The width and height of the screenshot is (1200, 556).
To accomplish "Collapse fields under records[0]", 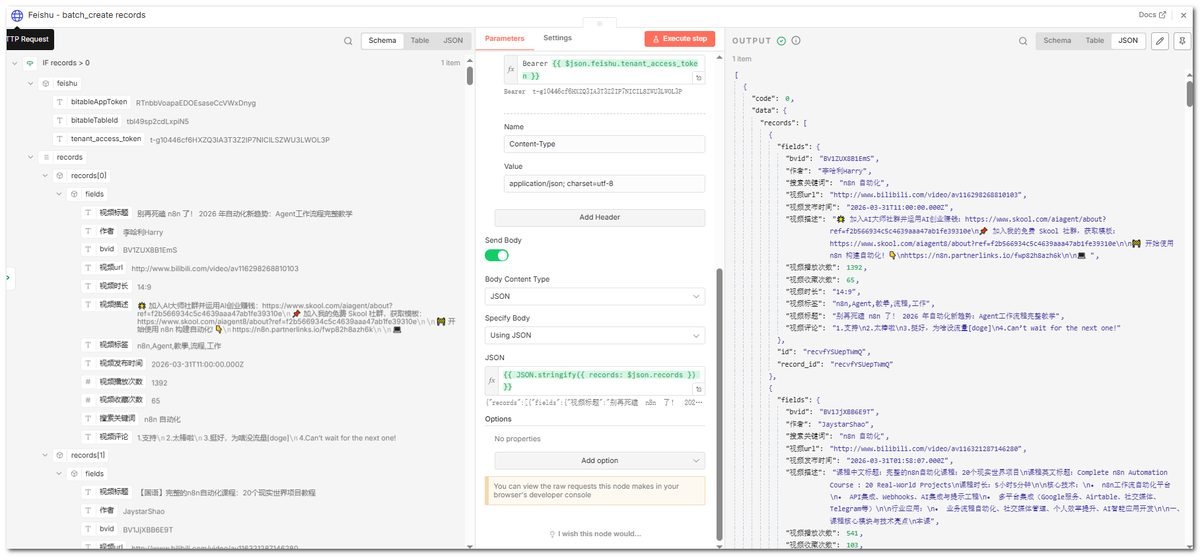I will 59,194.
